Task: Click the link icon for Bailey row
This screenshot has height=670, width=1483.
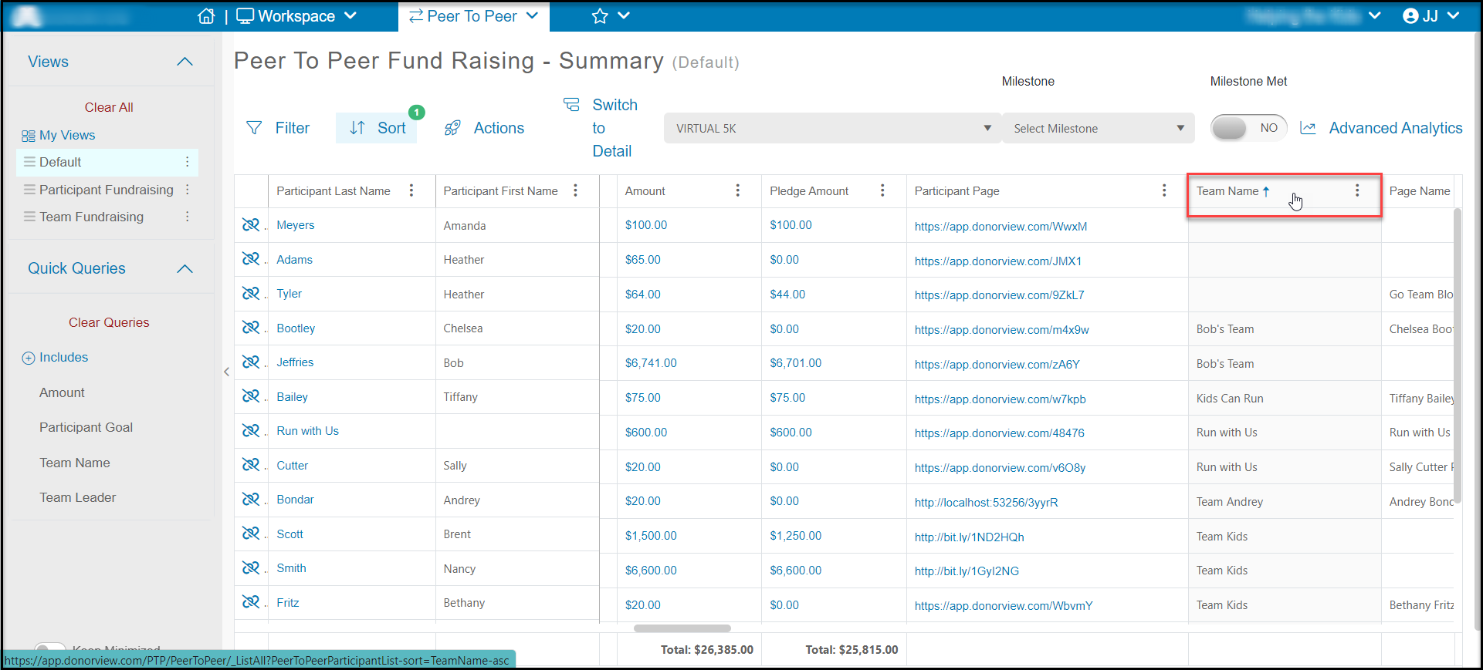Action: tap(250, 397)
